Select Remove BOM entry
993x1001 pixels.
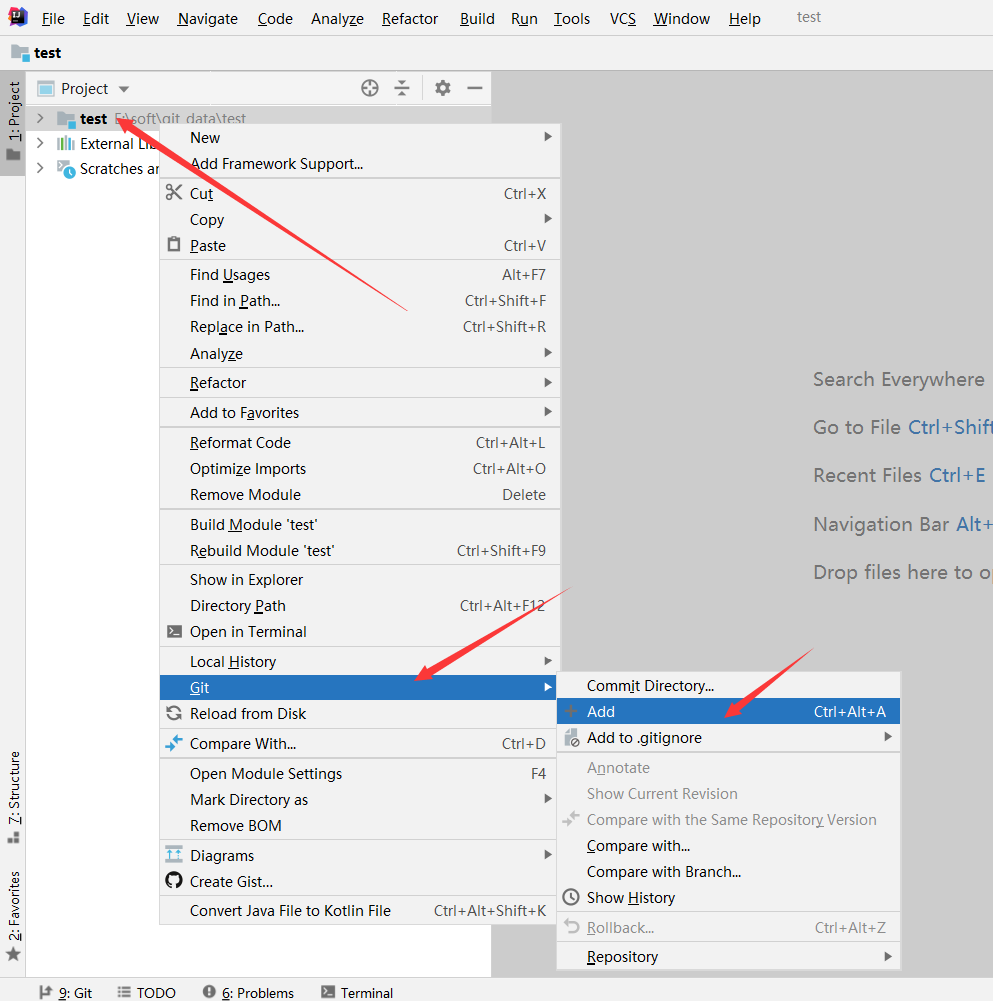(x=360, y=825)
